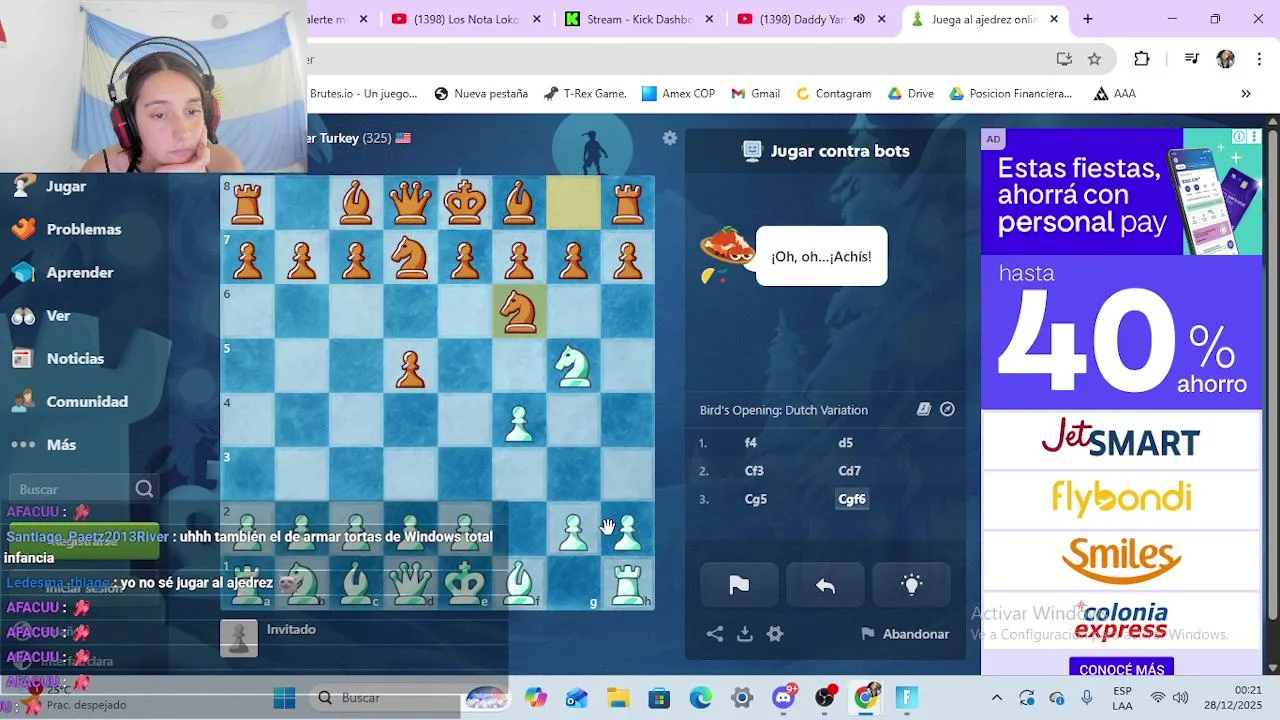Click the black queen on d8
The width and height of the screenshot is (1280, 720).
(410, 204)
